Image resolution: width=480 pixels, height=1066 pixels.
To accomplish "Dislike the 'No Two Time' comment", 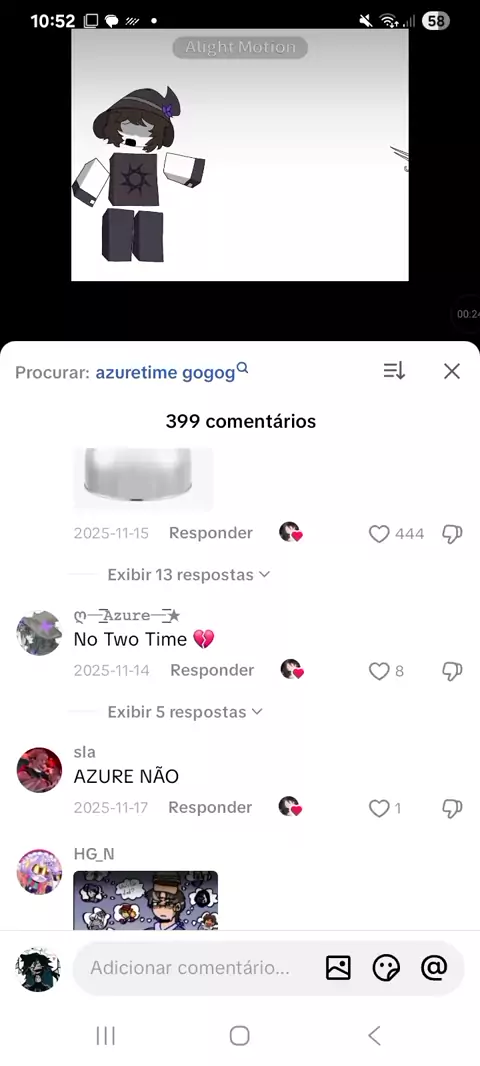I will tap(452, 671).
